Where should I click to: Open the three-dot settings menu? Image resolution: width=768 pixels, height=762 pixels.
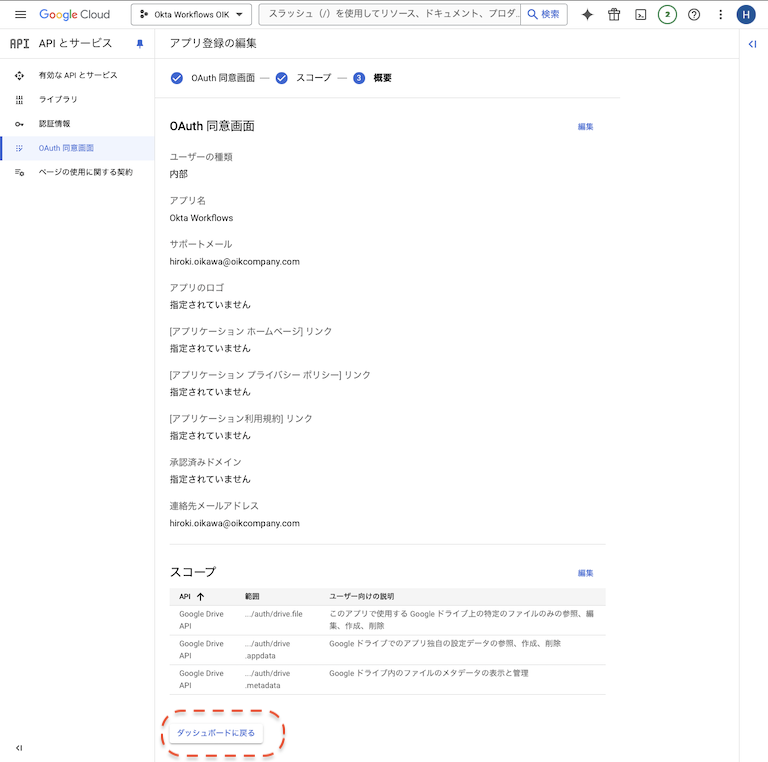click(x=720, y=15)
